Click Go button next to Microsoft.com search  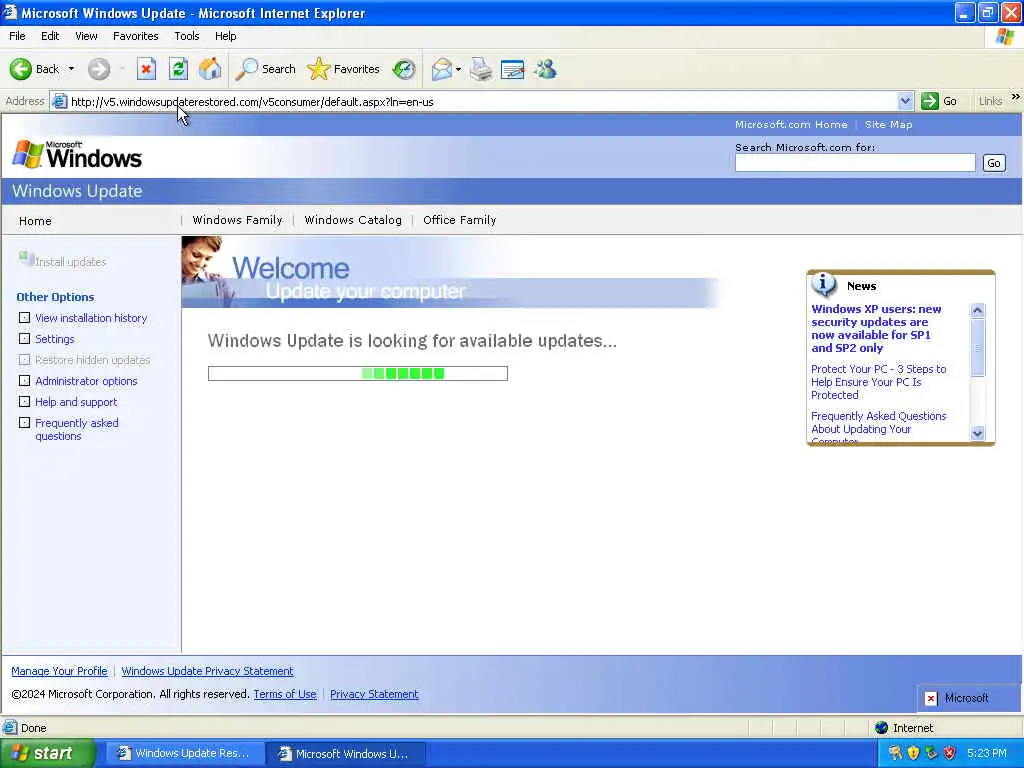[993, 163]
